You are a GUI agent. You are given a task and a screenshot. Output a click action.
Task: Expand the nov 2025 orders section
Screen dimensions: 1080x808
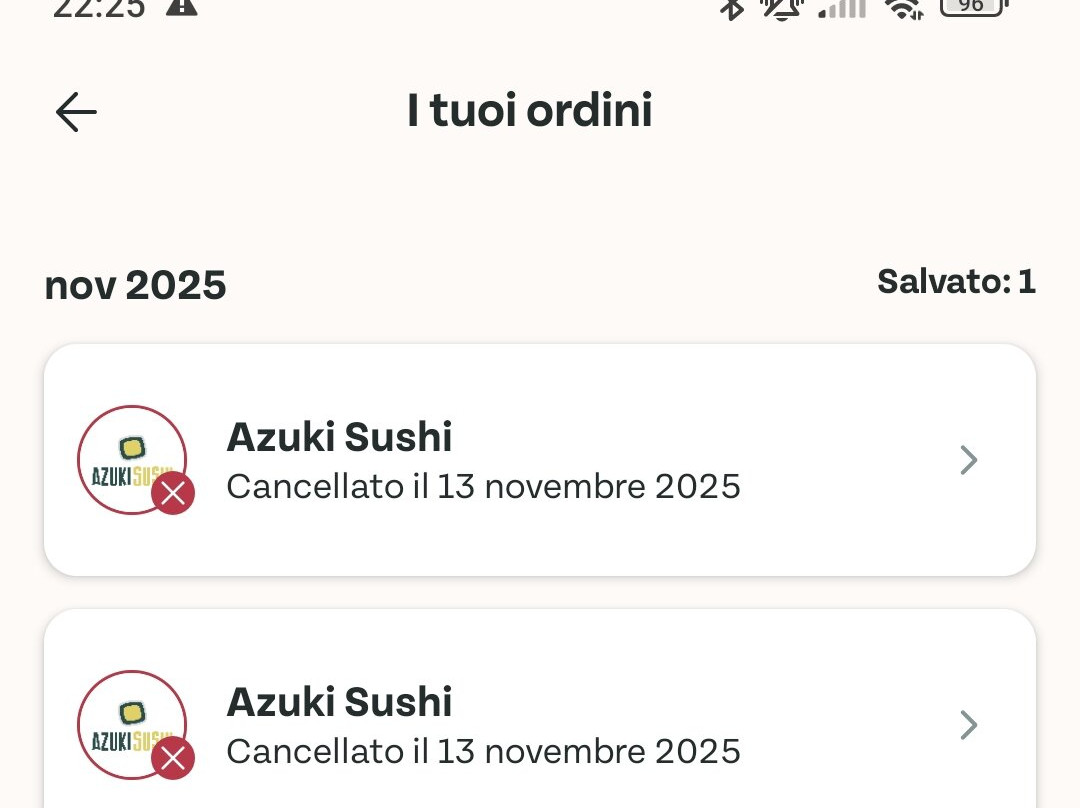[x=135, y=285]
